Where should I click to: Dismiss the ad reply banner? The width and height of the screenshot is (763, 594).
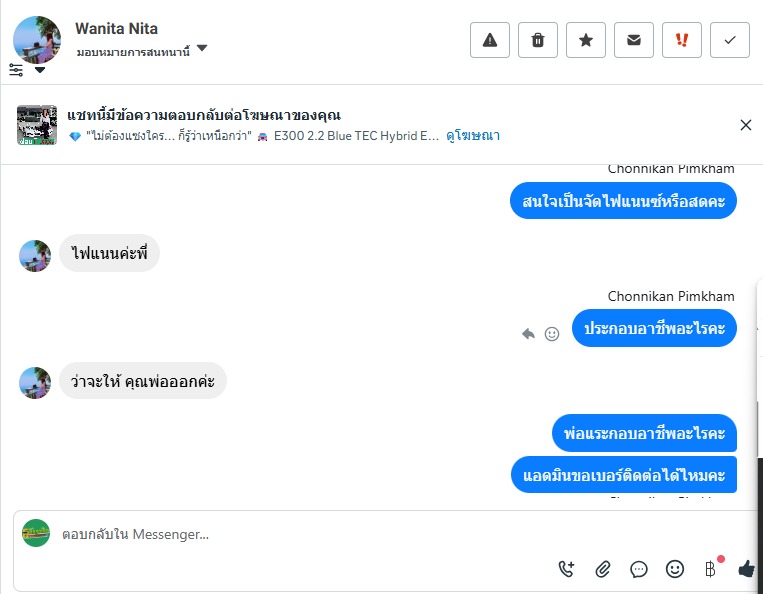tap(745, 125)
